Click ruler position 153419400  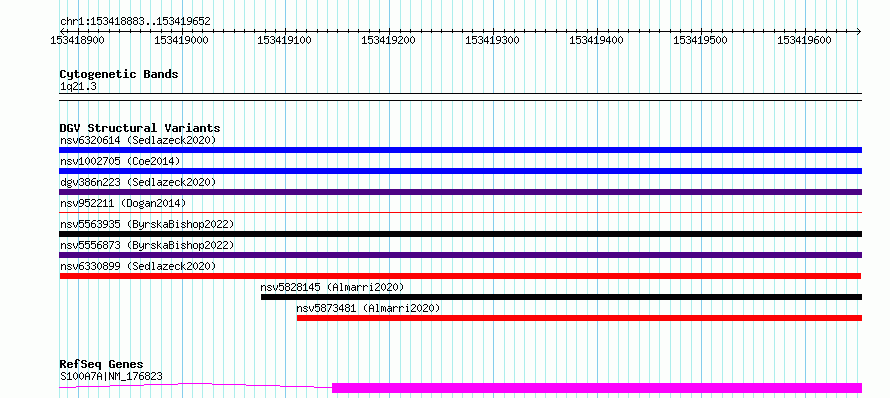596,40
